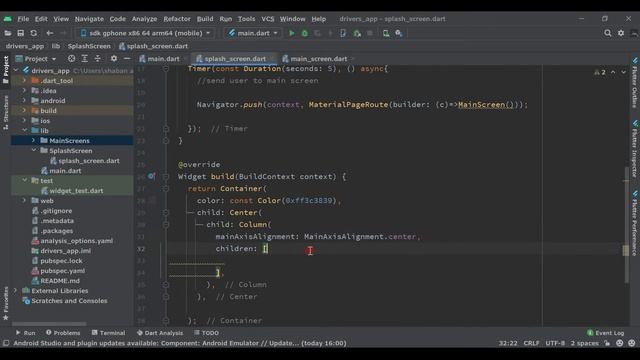Click the SplashScreen breadcrumb
This screenshot has width=640, height=360.
[x=89, y=46]
